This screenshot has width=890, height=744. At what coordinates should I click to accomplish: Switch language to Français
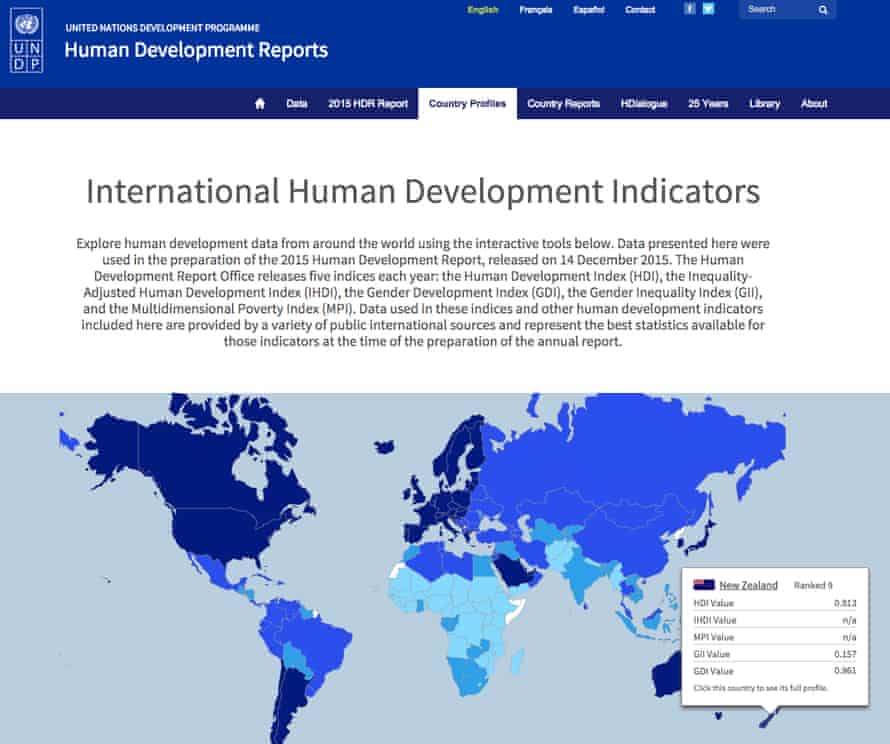(537, 9)
